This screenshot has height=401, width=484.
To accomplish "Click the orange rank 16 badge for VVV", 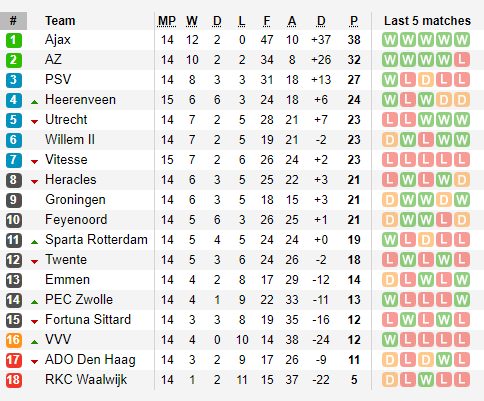I will (14, 340).
